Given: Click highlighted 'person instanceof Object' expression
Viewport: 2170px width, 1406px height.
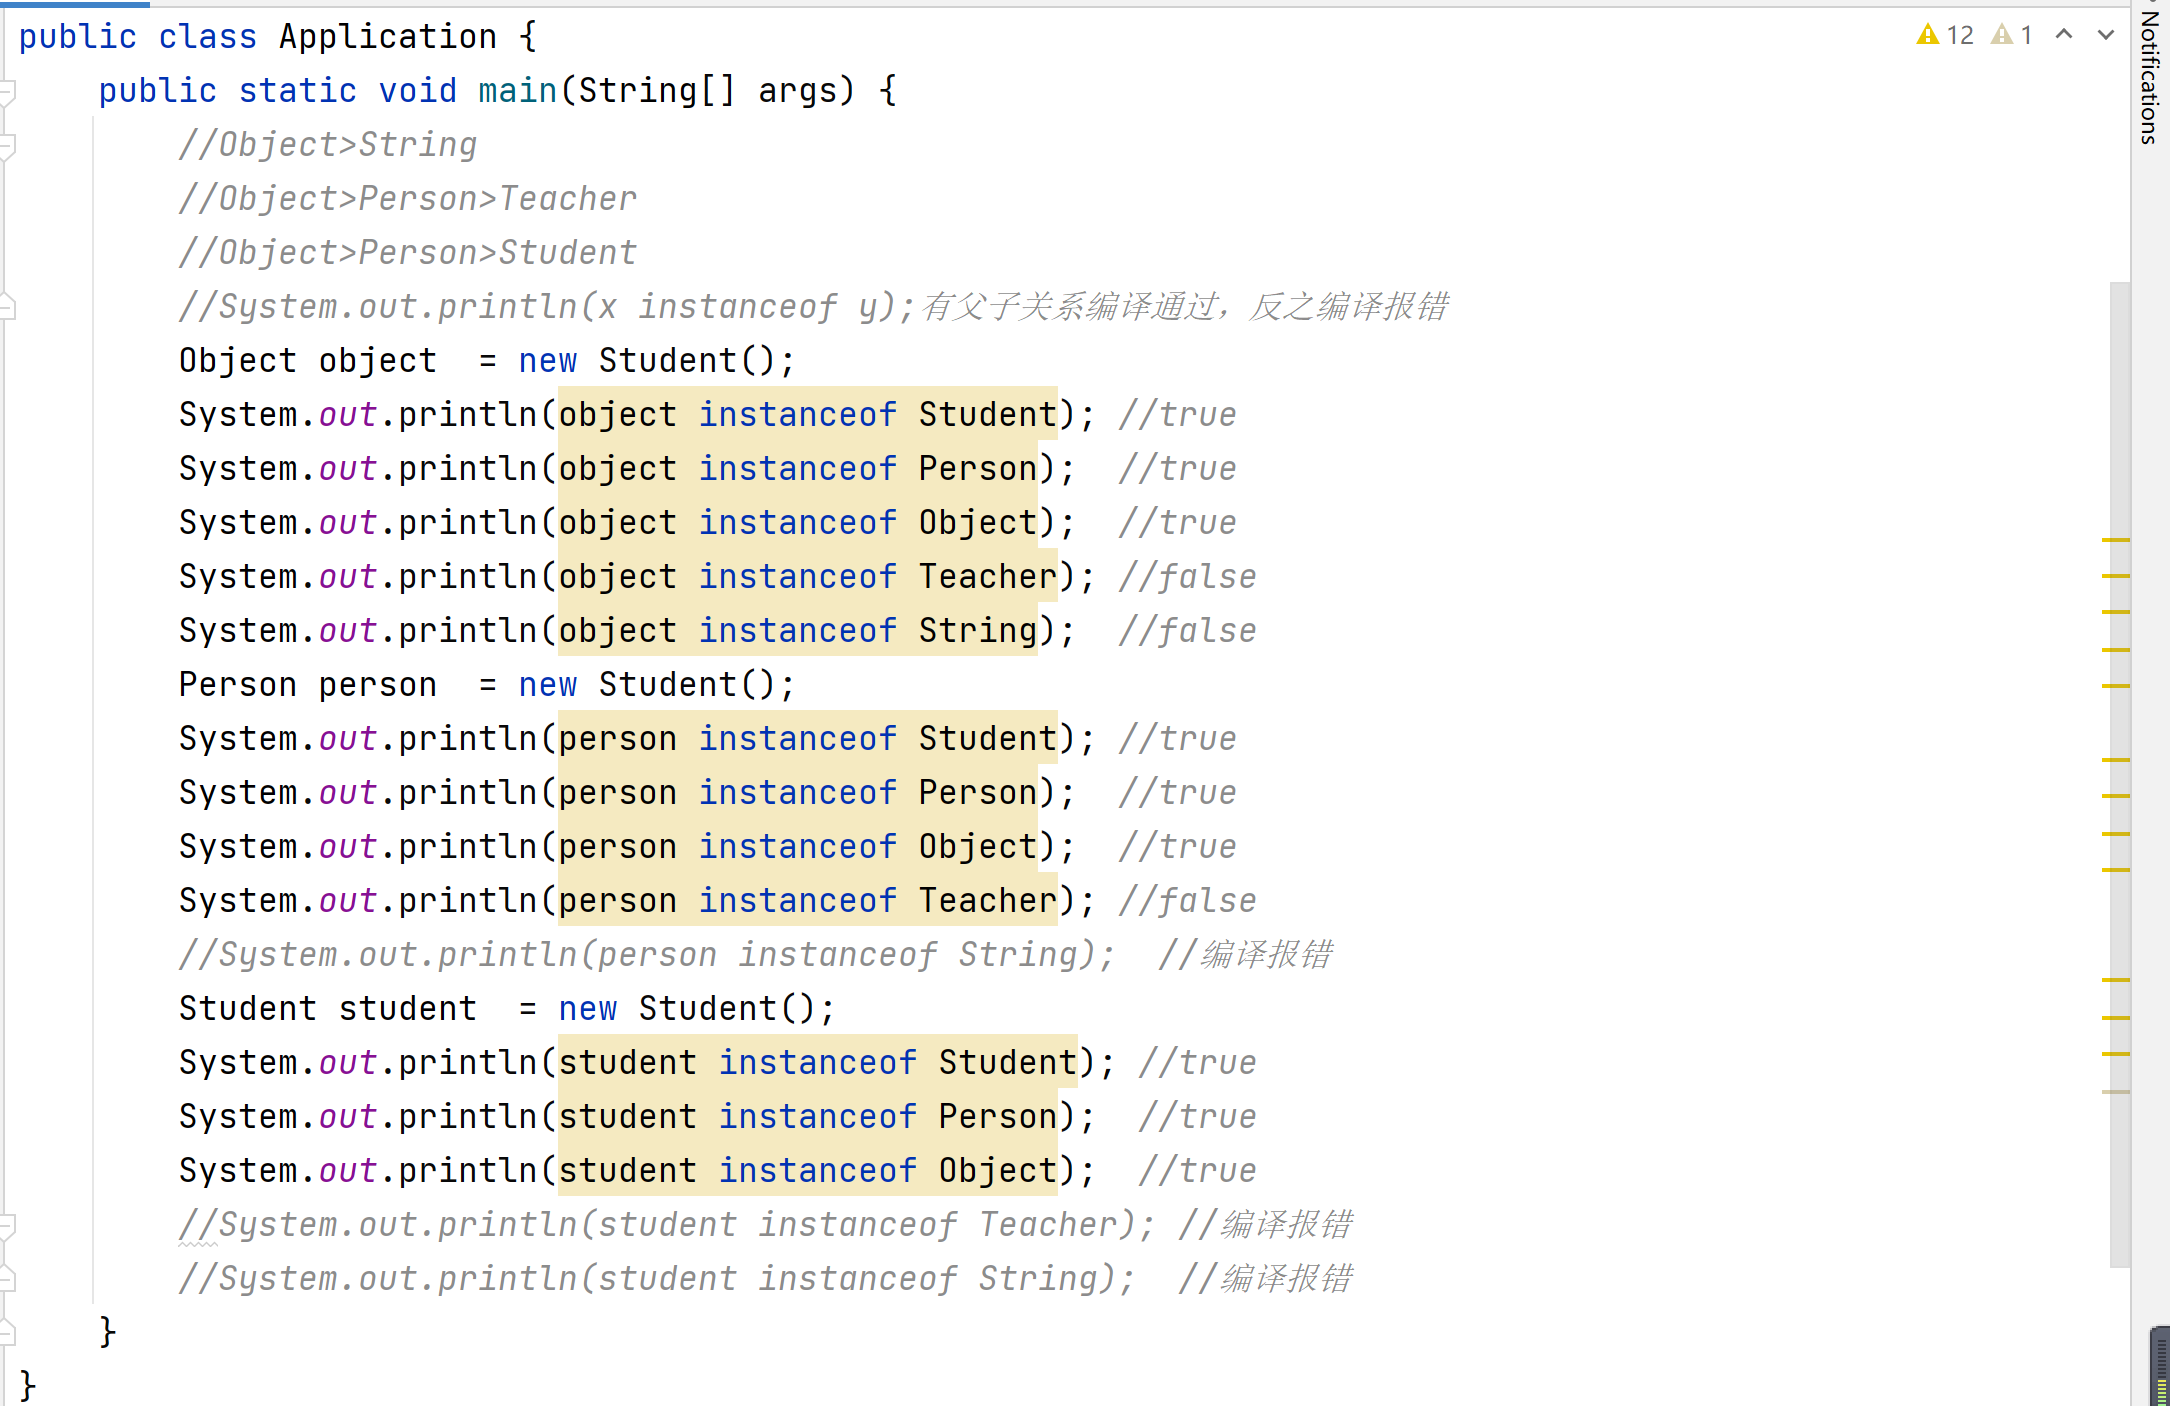Looking at the screenshot, I should pyautogui.click(x=796, y=847).
